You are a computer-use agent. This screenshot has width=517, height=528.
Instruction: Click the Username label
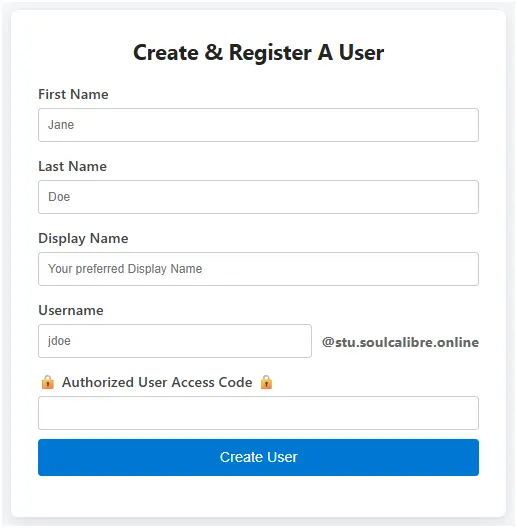pos(71,310)
